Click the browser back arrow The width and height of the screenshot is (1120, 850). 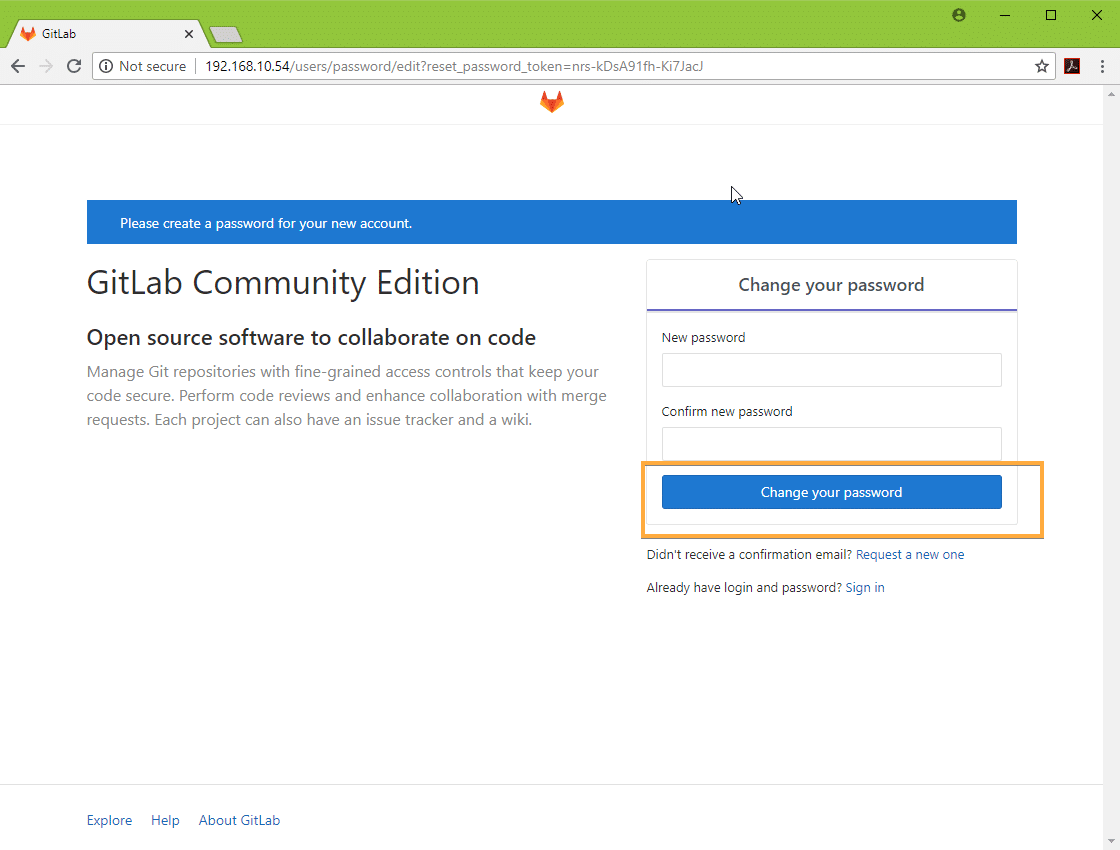18,66
